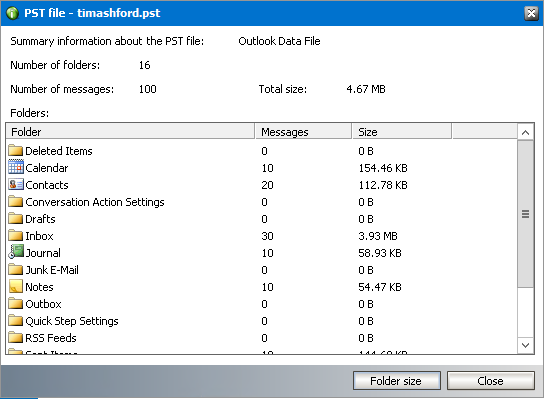
Task: Select the Junk E-Mail folder row
Action: [262, 270]
